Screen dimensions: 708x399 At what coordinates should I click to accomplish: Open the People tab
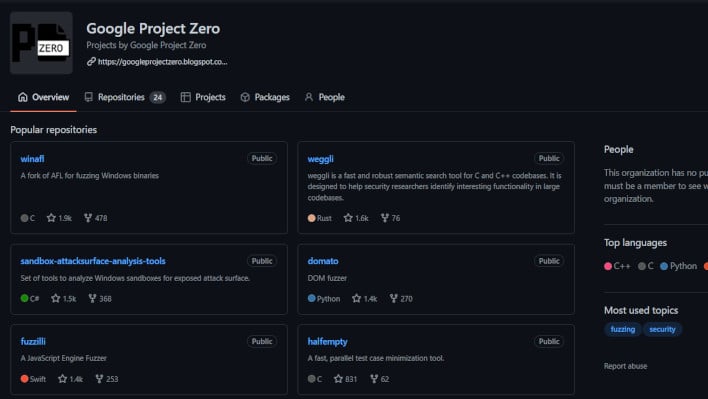[x=325, y=97]
